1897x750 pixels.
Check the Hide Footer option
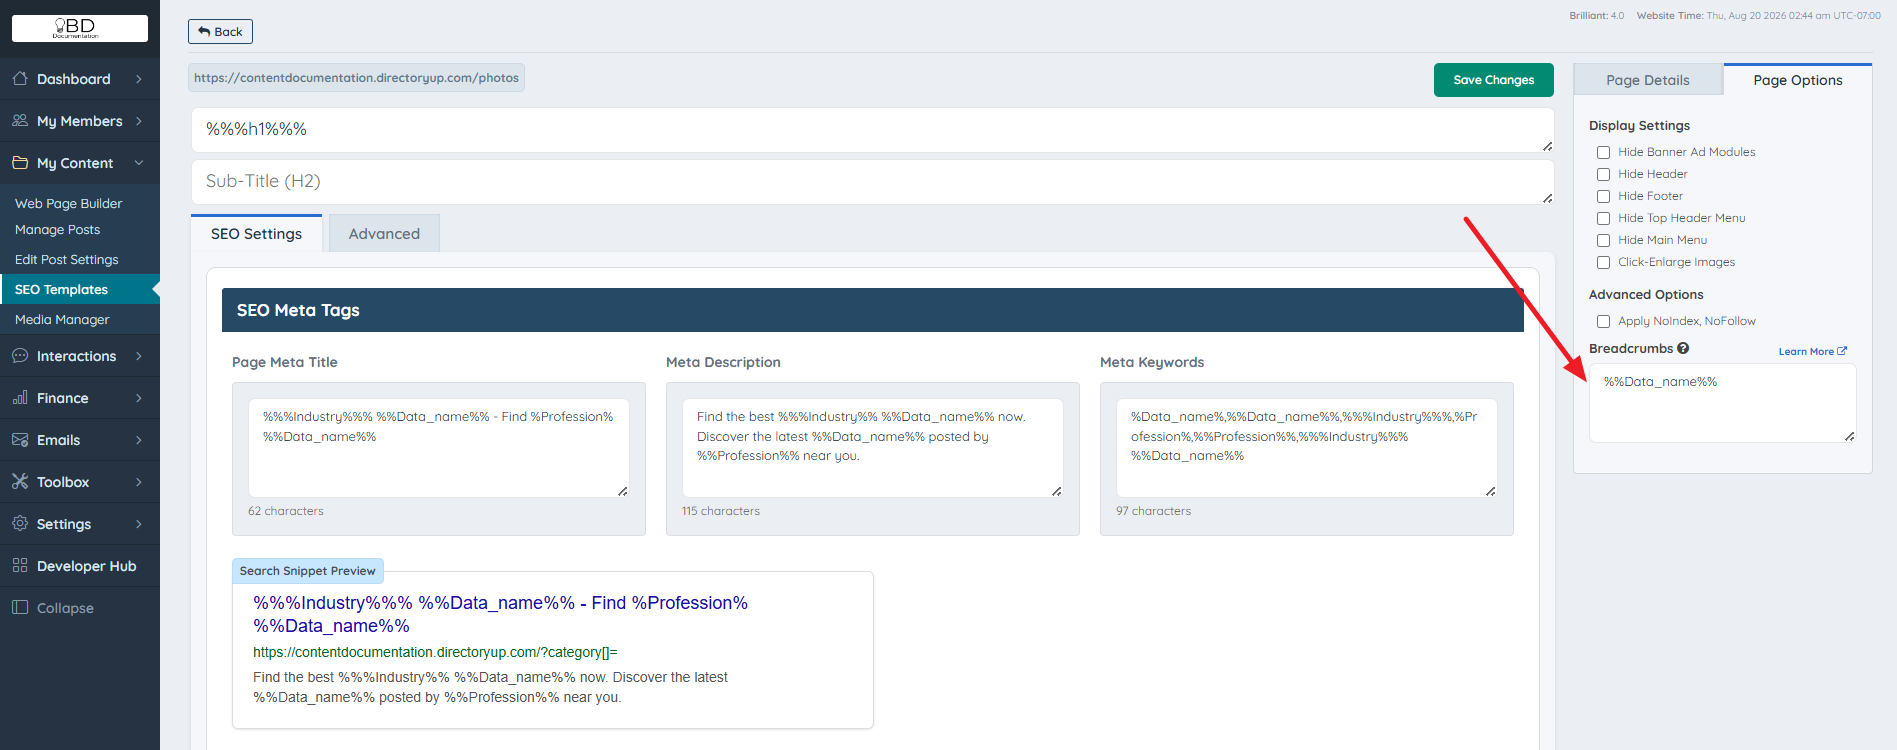[1603, 196]
